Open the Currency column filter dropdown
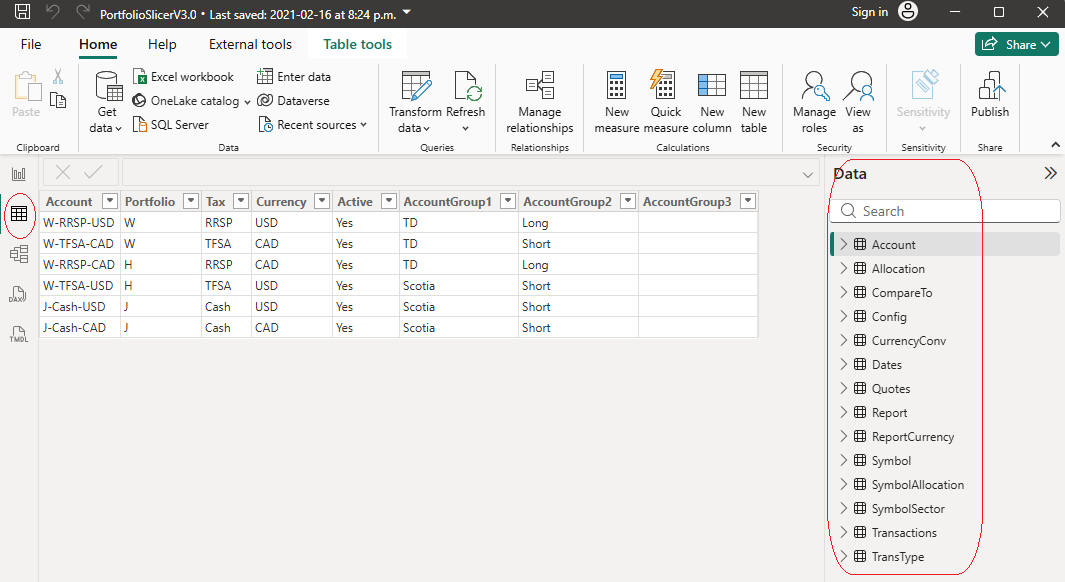This screenshot has height=582, width=1065. coord(321,202)
